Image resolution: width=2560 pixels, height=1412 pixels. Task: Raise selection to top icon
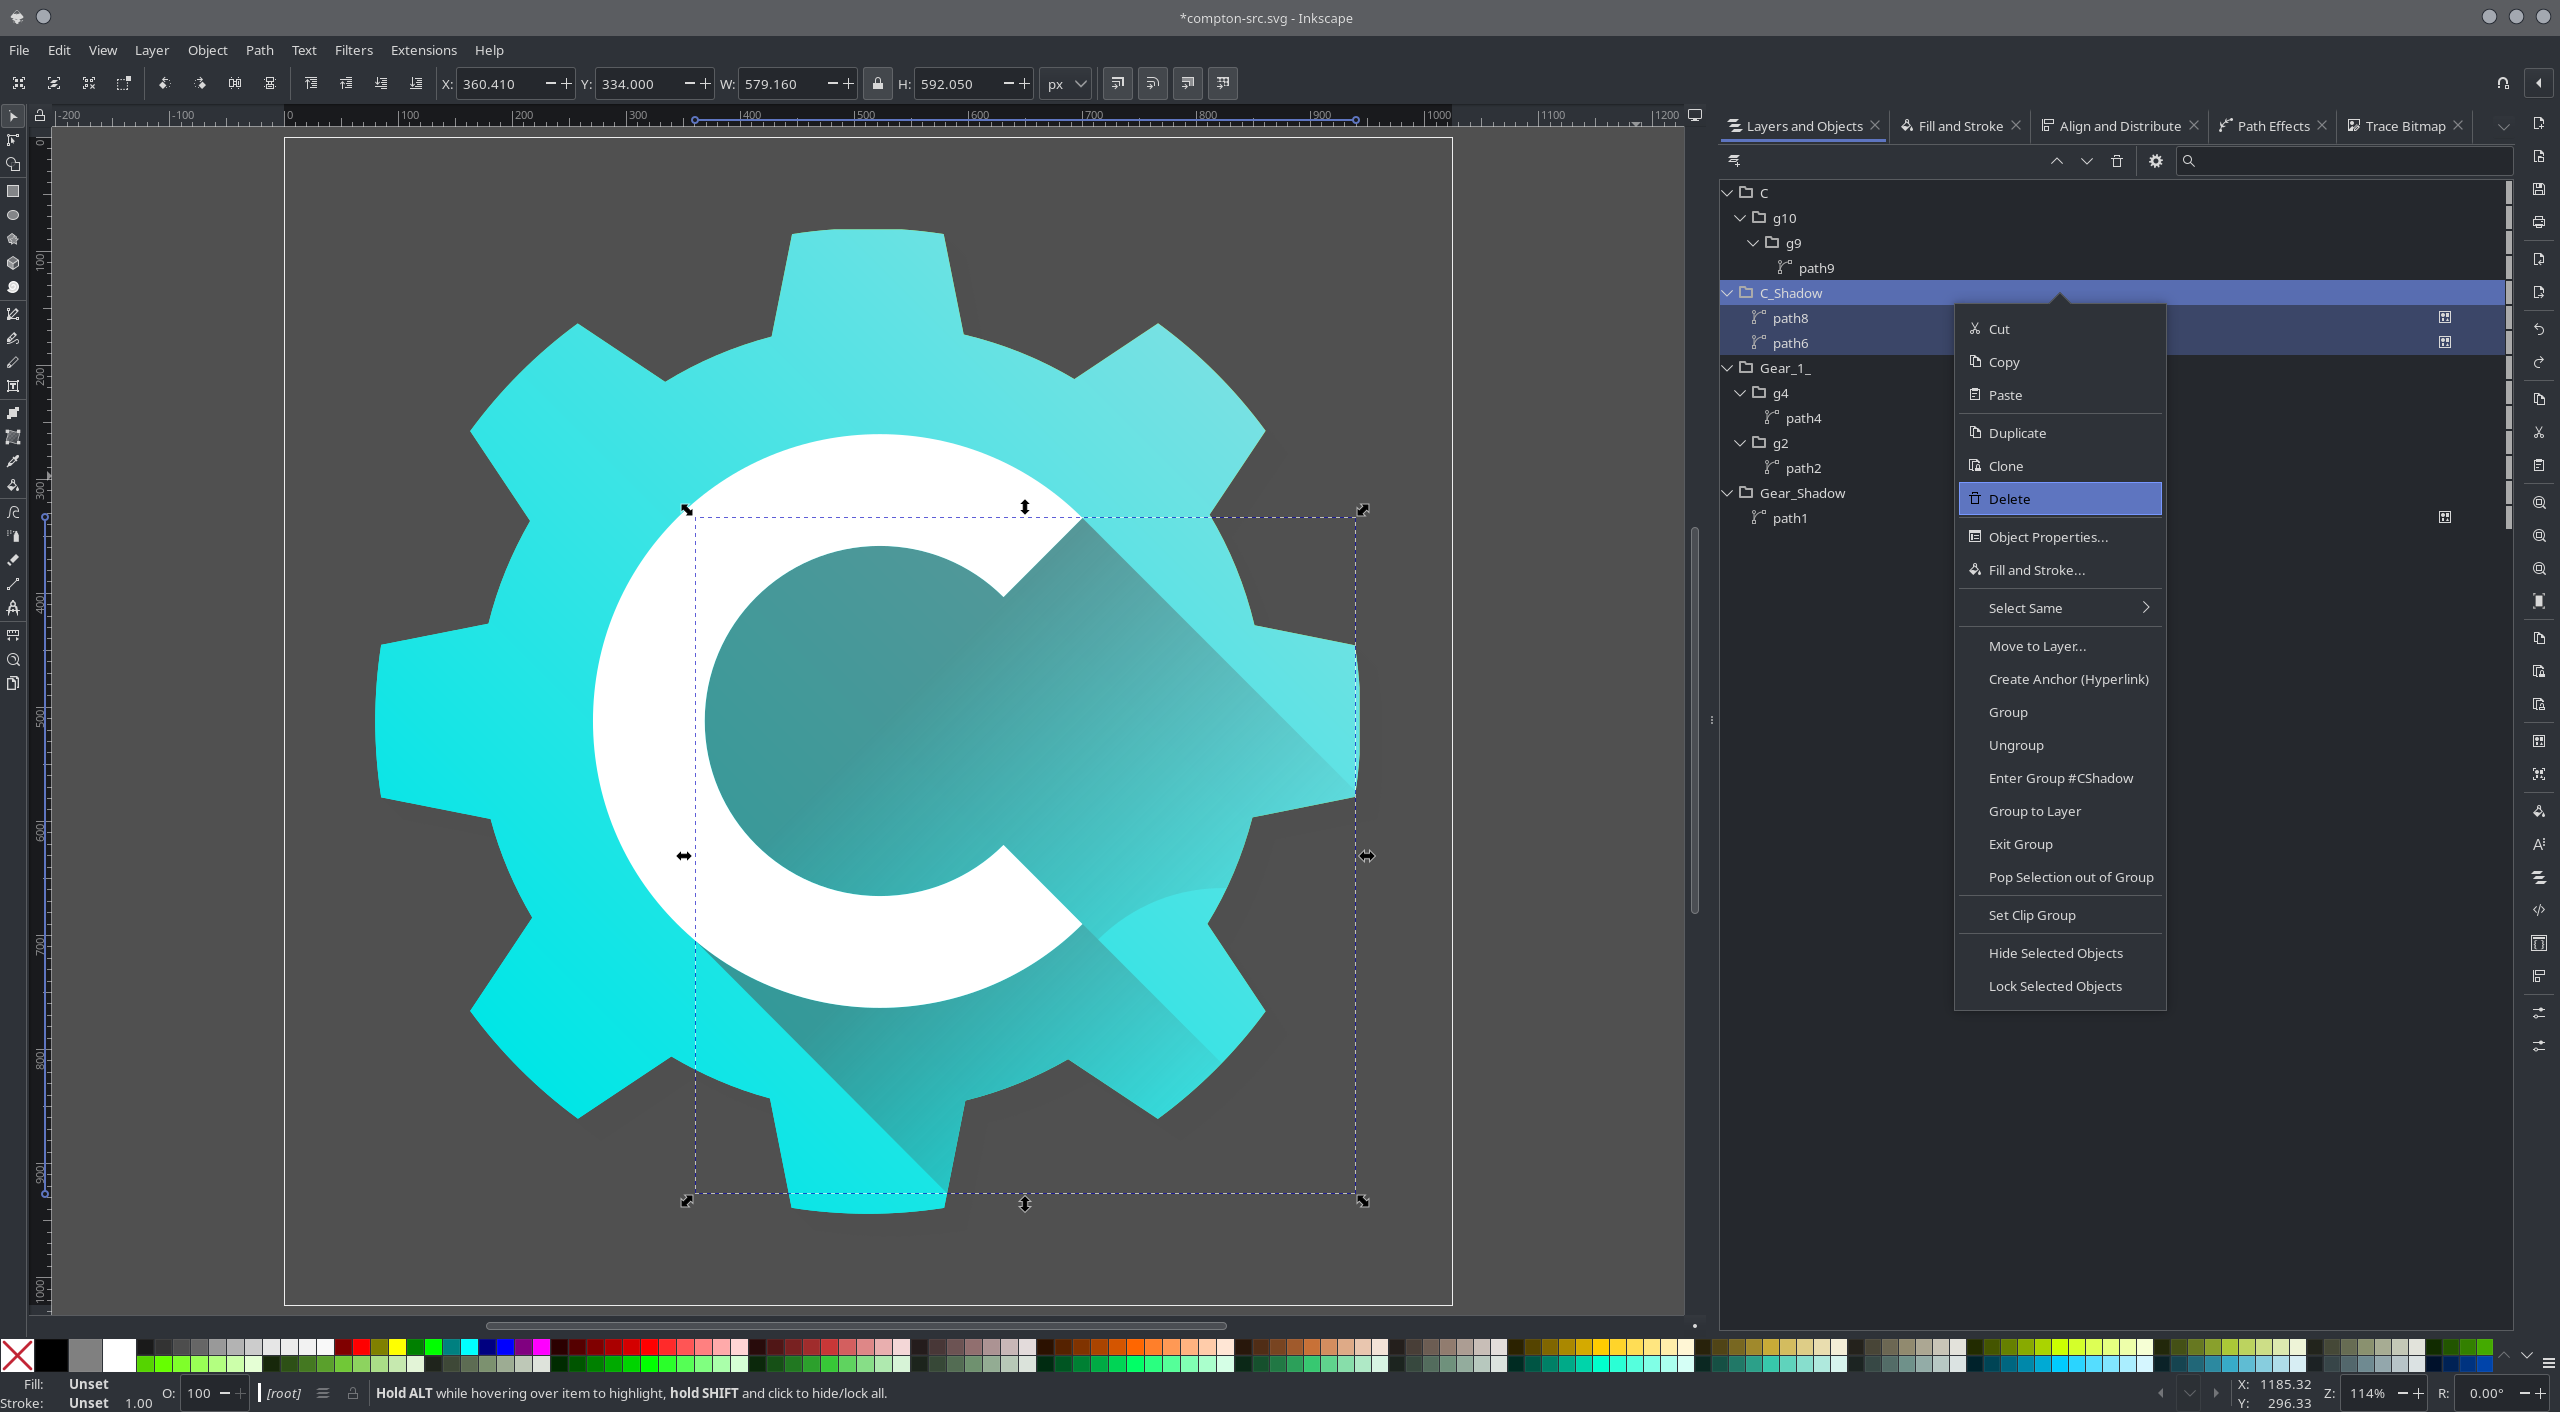[311, 84]
